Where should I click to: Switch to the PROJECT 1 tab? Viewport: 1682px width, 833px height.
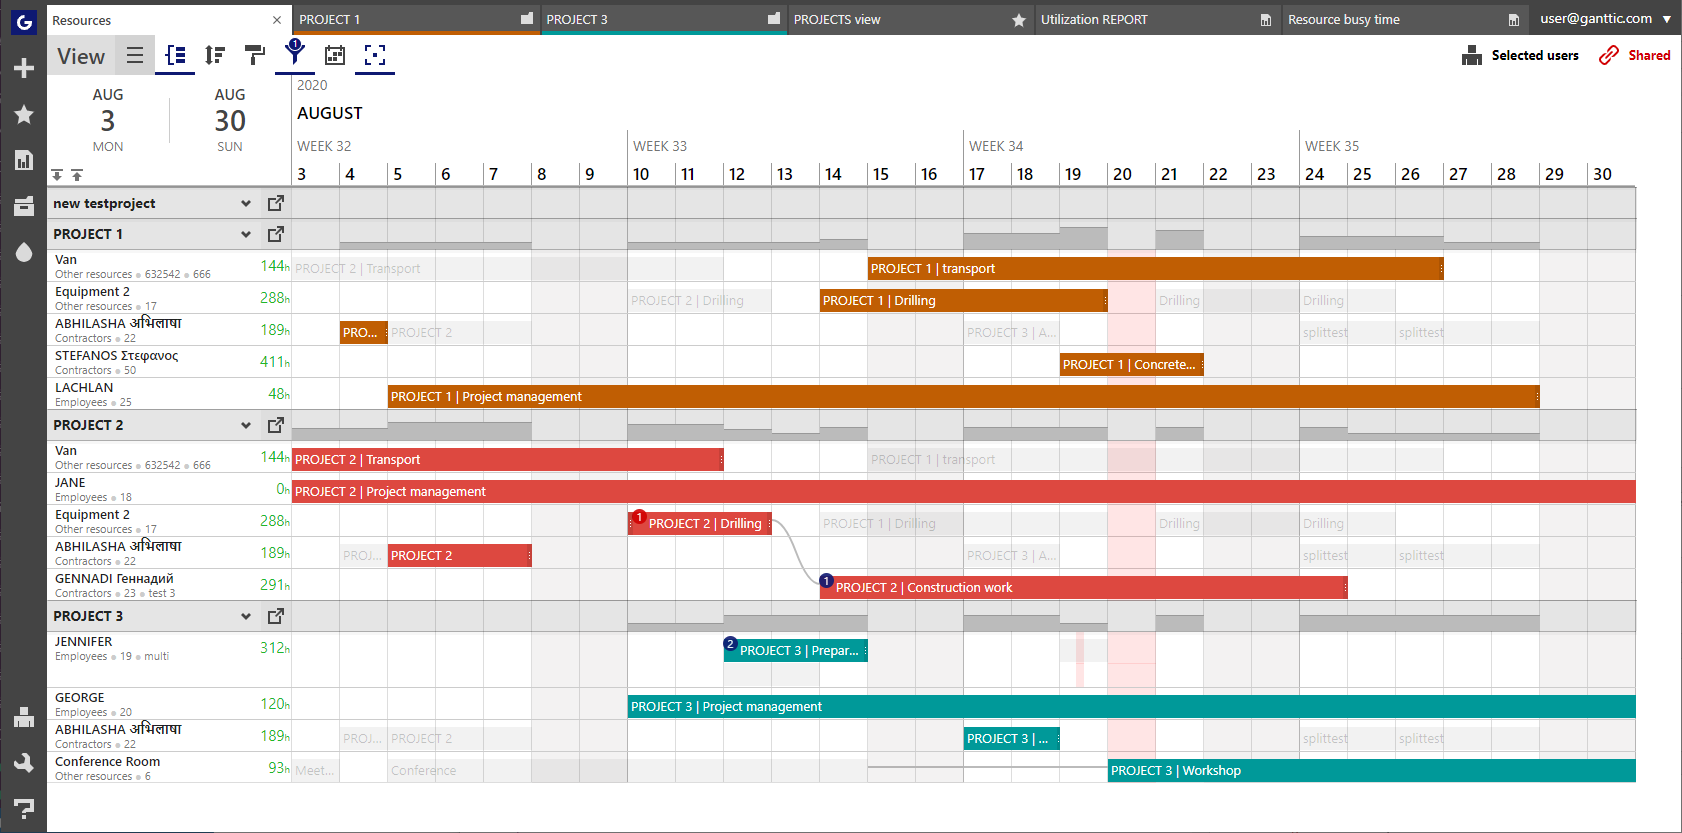point(417,19)
